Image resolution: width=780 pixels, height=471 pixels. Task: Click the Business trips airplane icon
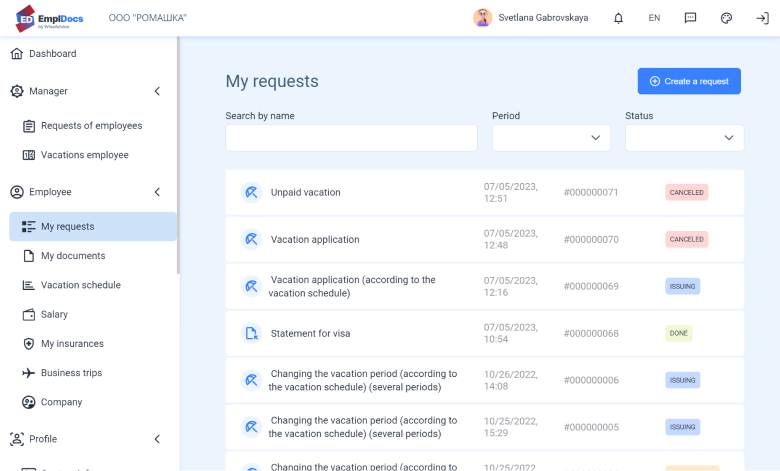30,373
